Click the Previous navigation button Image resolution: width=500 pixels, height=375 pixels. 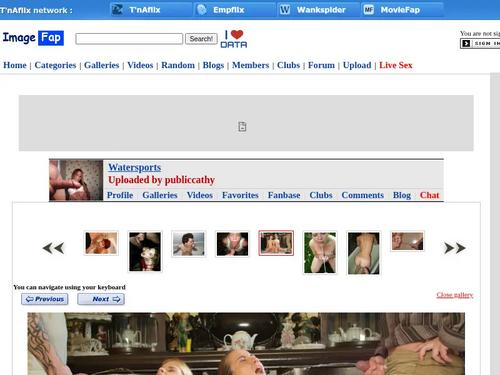pyautogui.click(x=45, y=299)
